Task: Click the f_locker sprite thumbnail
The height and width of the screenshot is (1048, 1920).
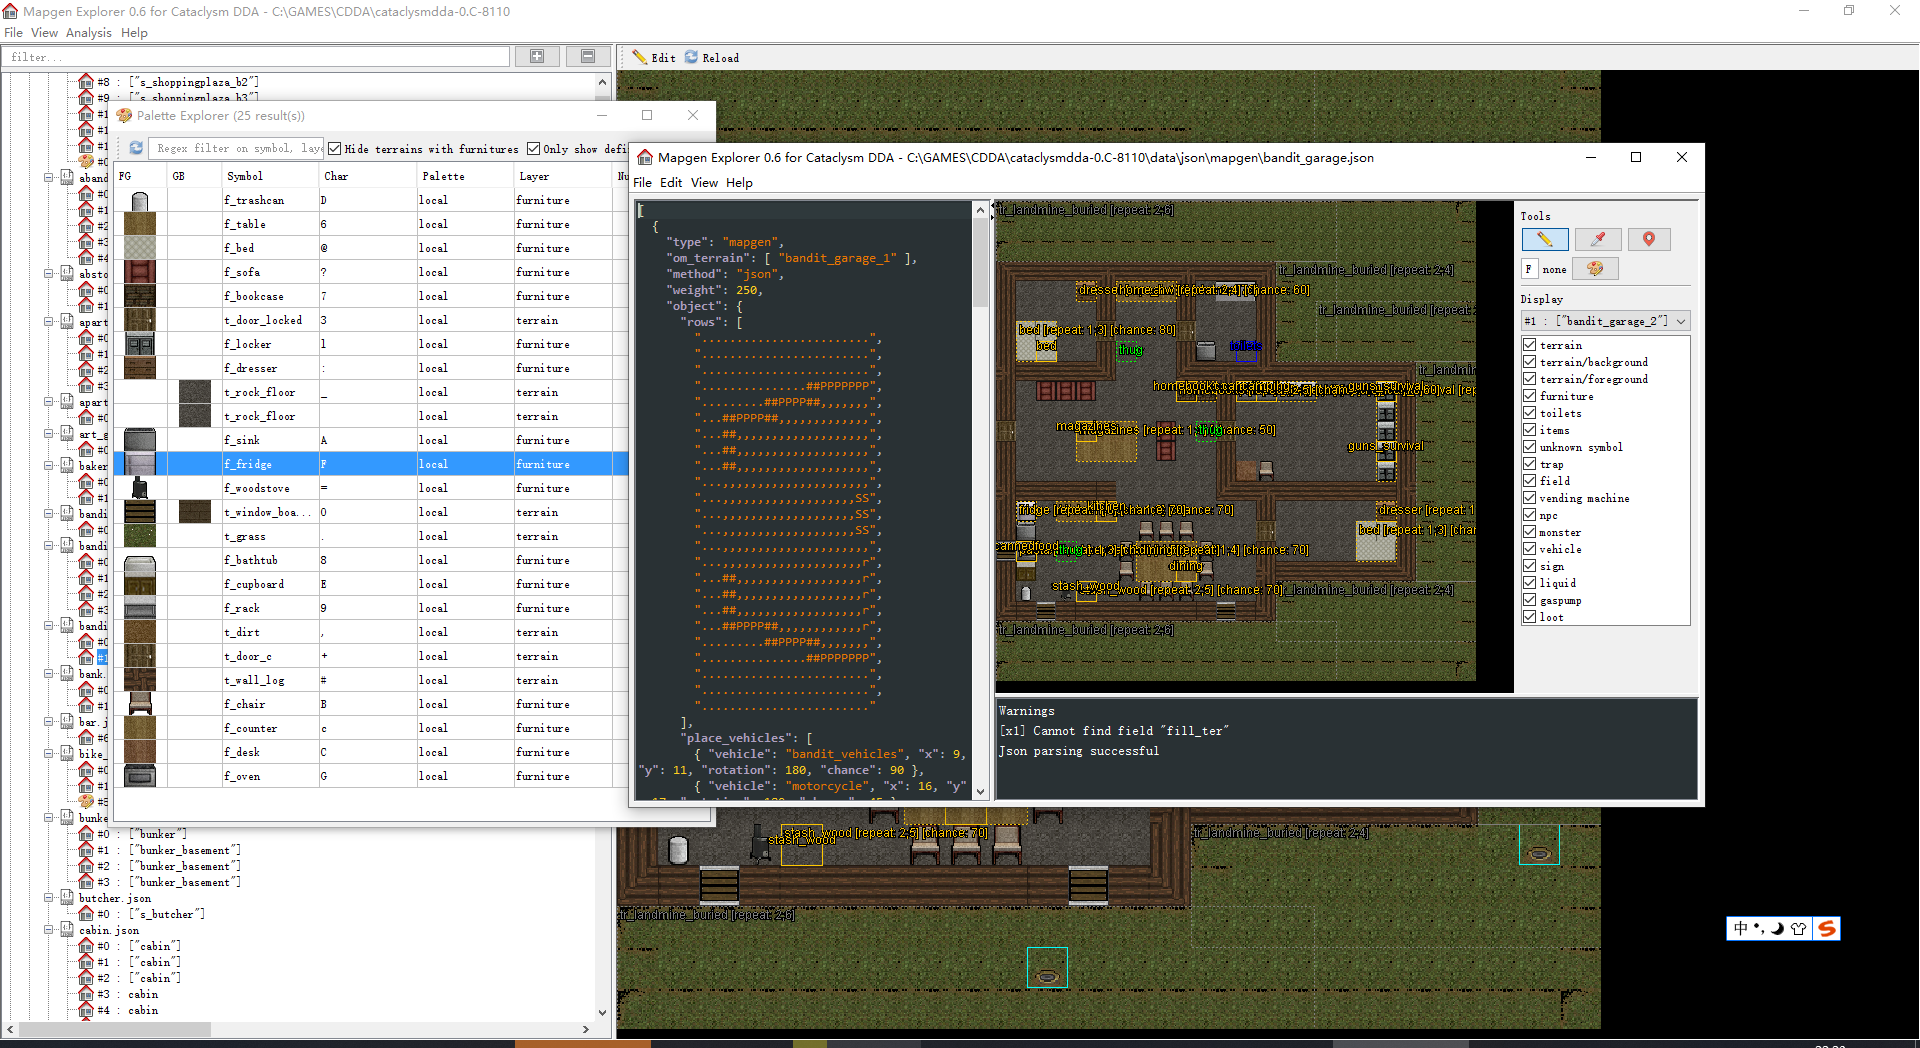Action: [140, 344]
